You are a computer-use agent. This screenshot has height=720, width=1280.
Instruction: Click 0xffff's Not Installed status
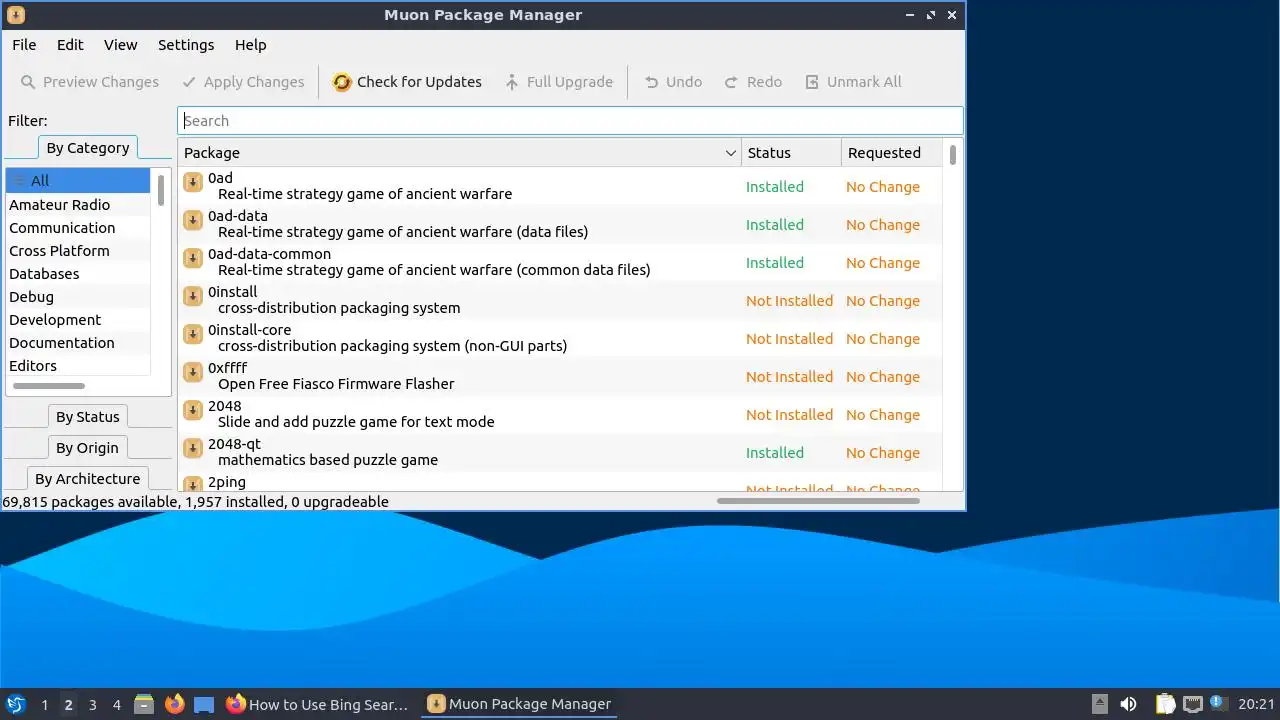(x=789, y=377)
